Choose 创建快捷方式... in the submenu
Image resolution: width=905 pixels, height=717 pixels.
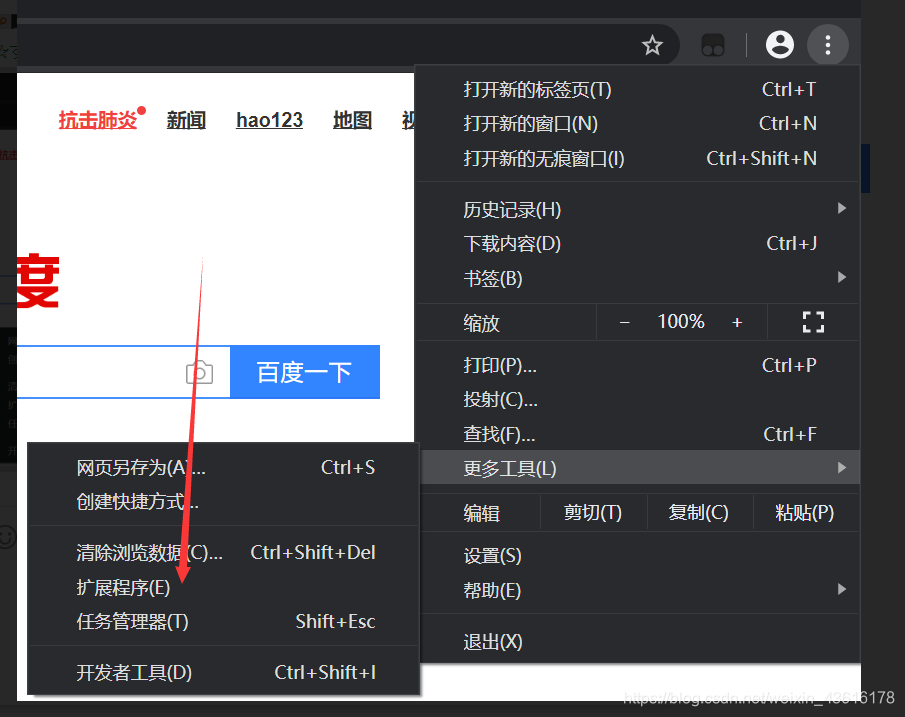tap(223, 501)
